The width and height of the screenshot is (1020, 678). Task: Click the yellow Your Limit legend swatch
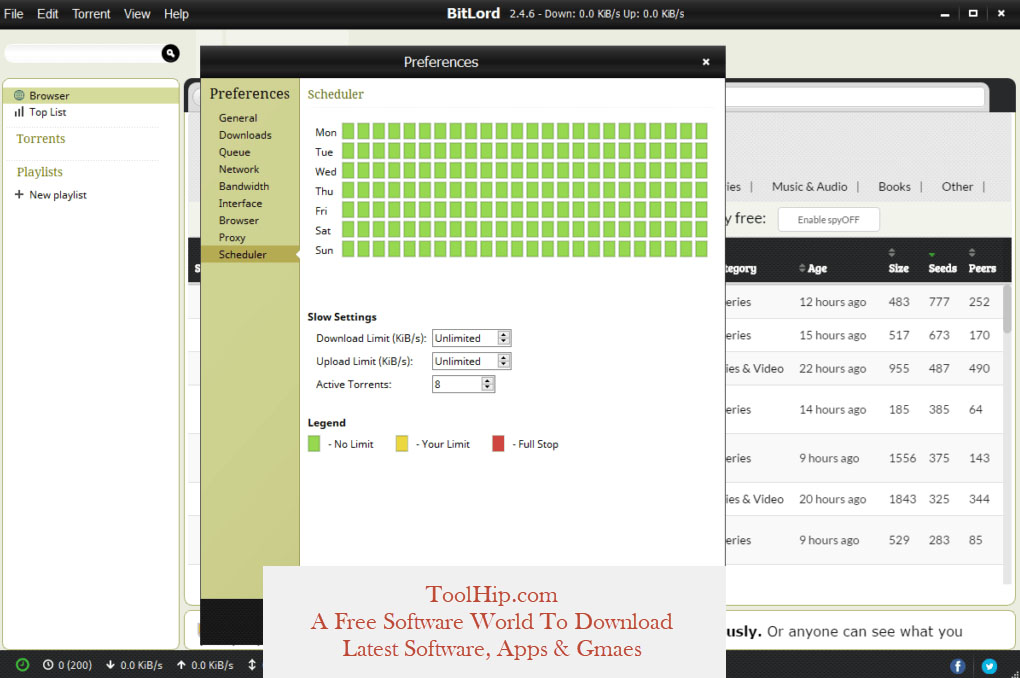(x=402, y=444)
